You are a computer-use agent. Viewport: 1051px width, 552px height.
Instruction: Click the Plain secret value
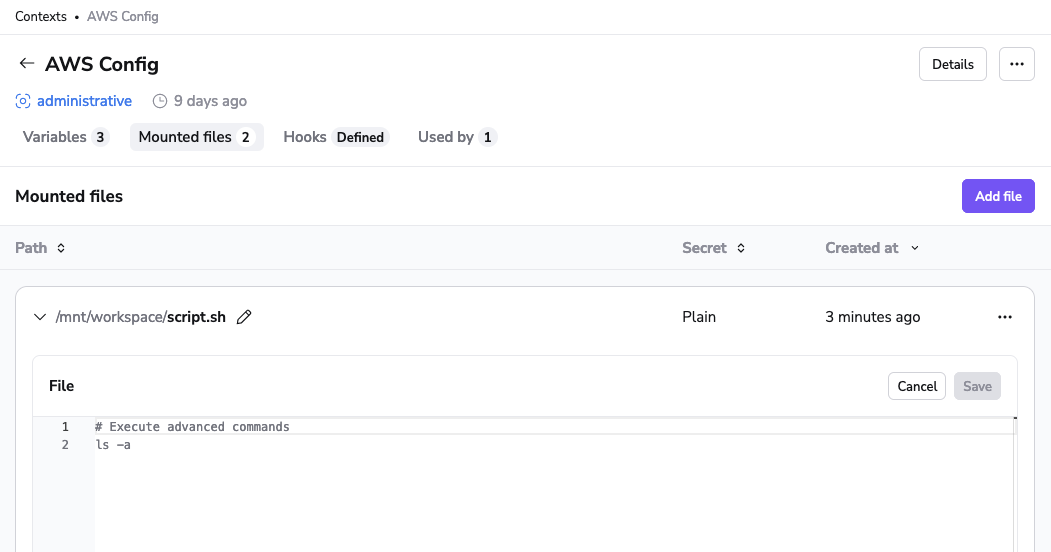tap(699, 317)
